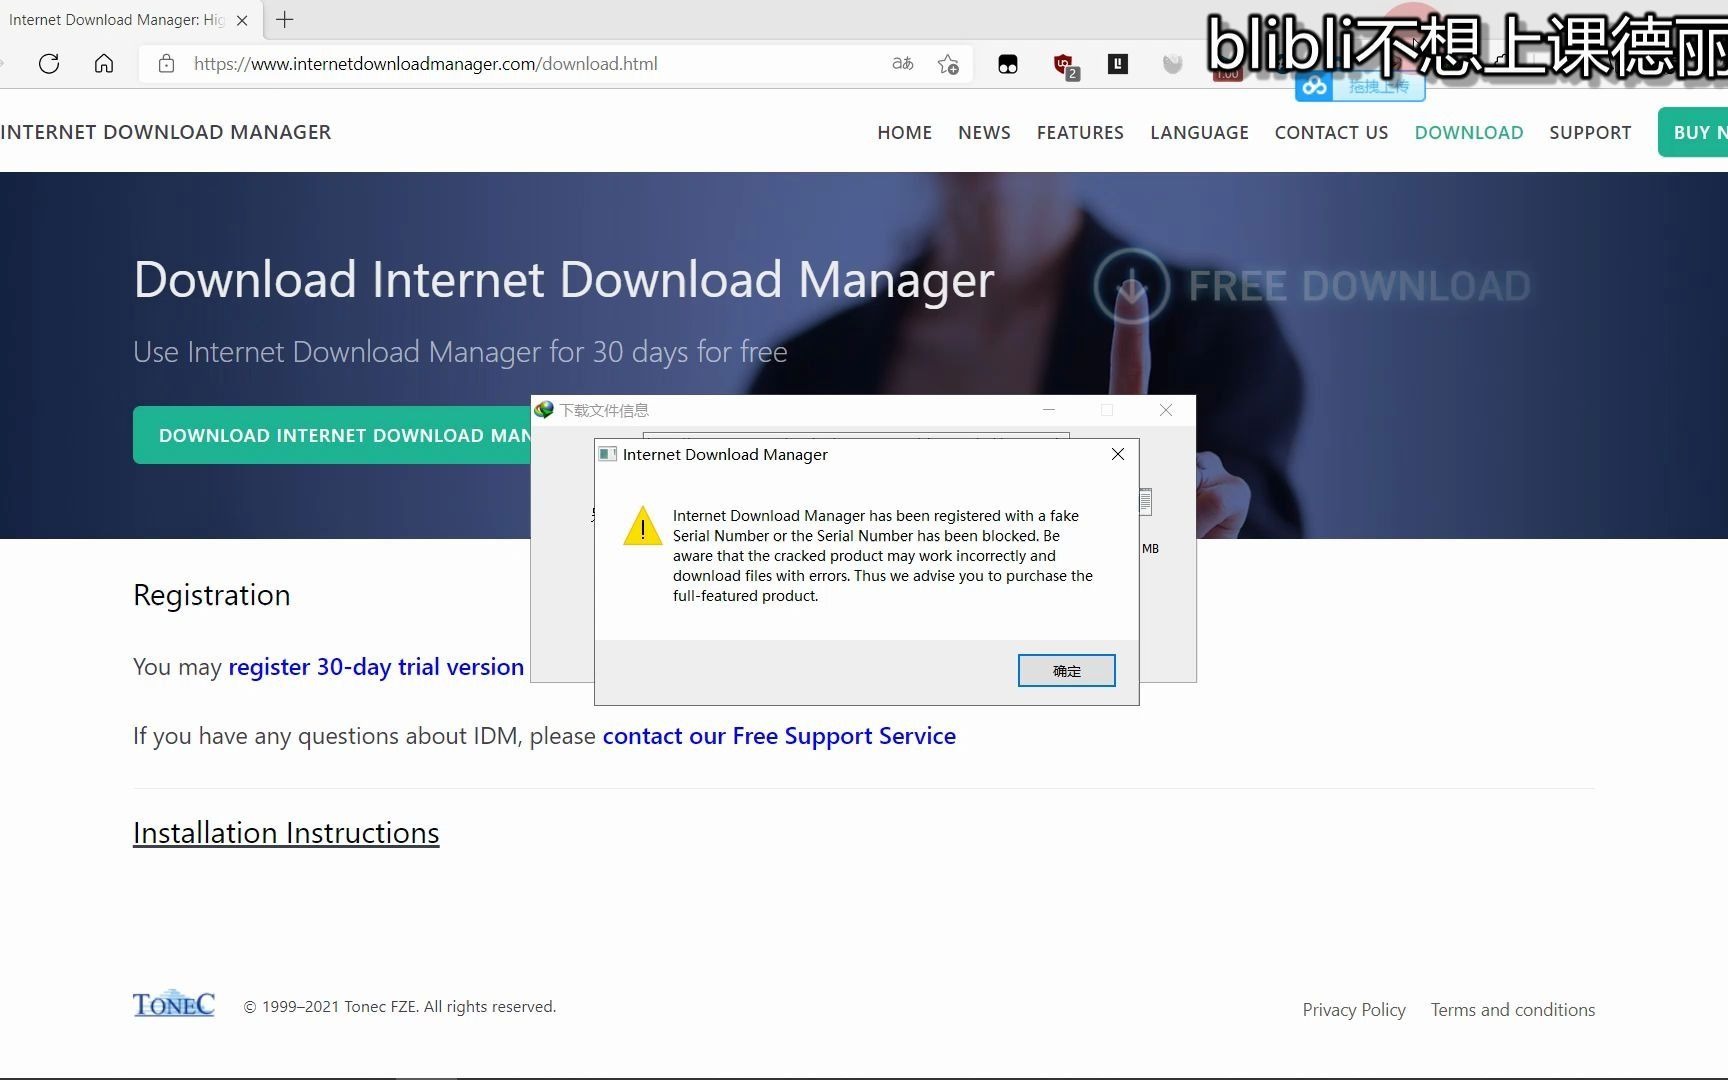Click the IDM globe icon in 下载文件信息 title

click(544, 410)
